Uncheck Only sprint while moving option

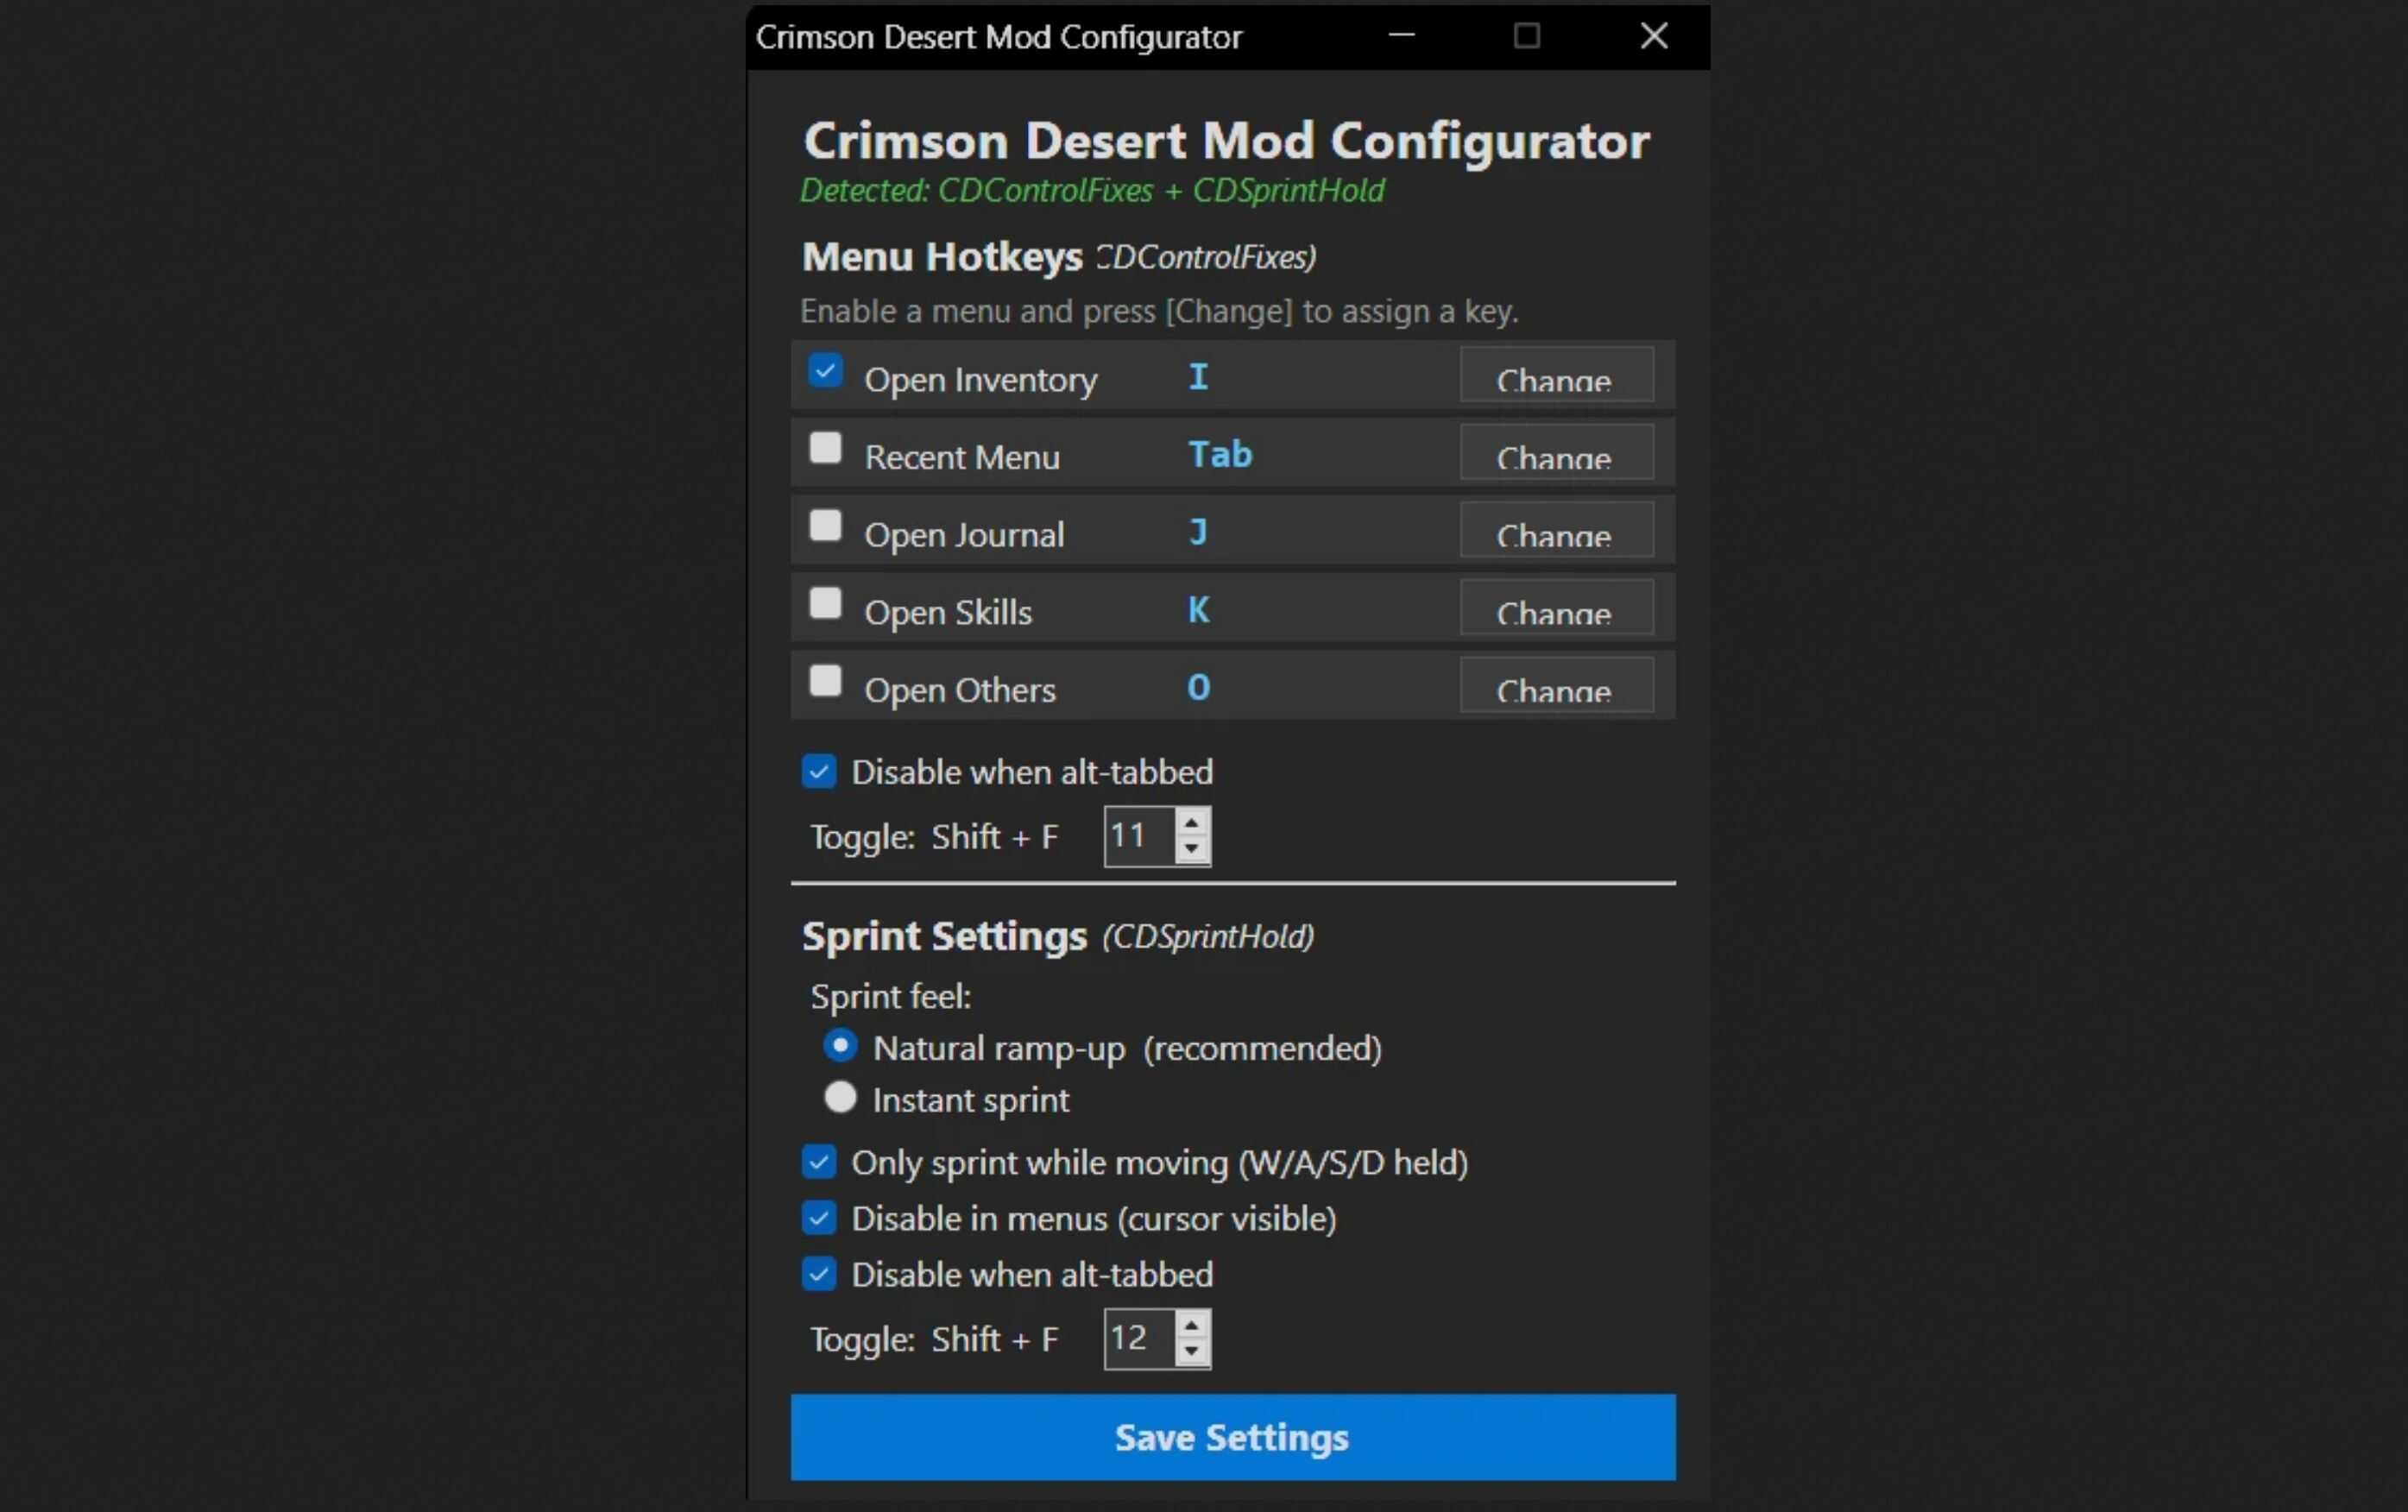(x=819, y=1162)
